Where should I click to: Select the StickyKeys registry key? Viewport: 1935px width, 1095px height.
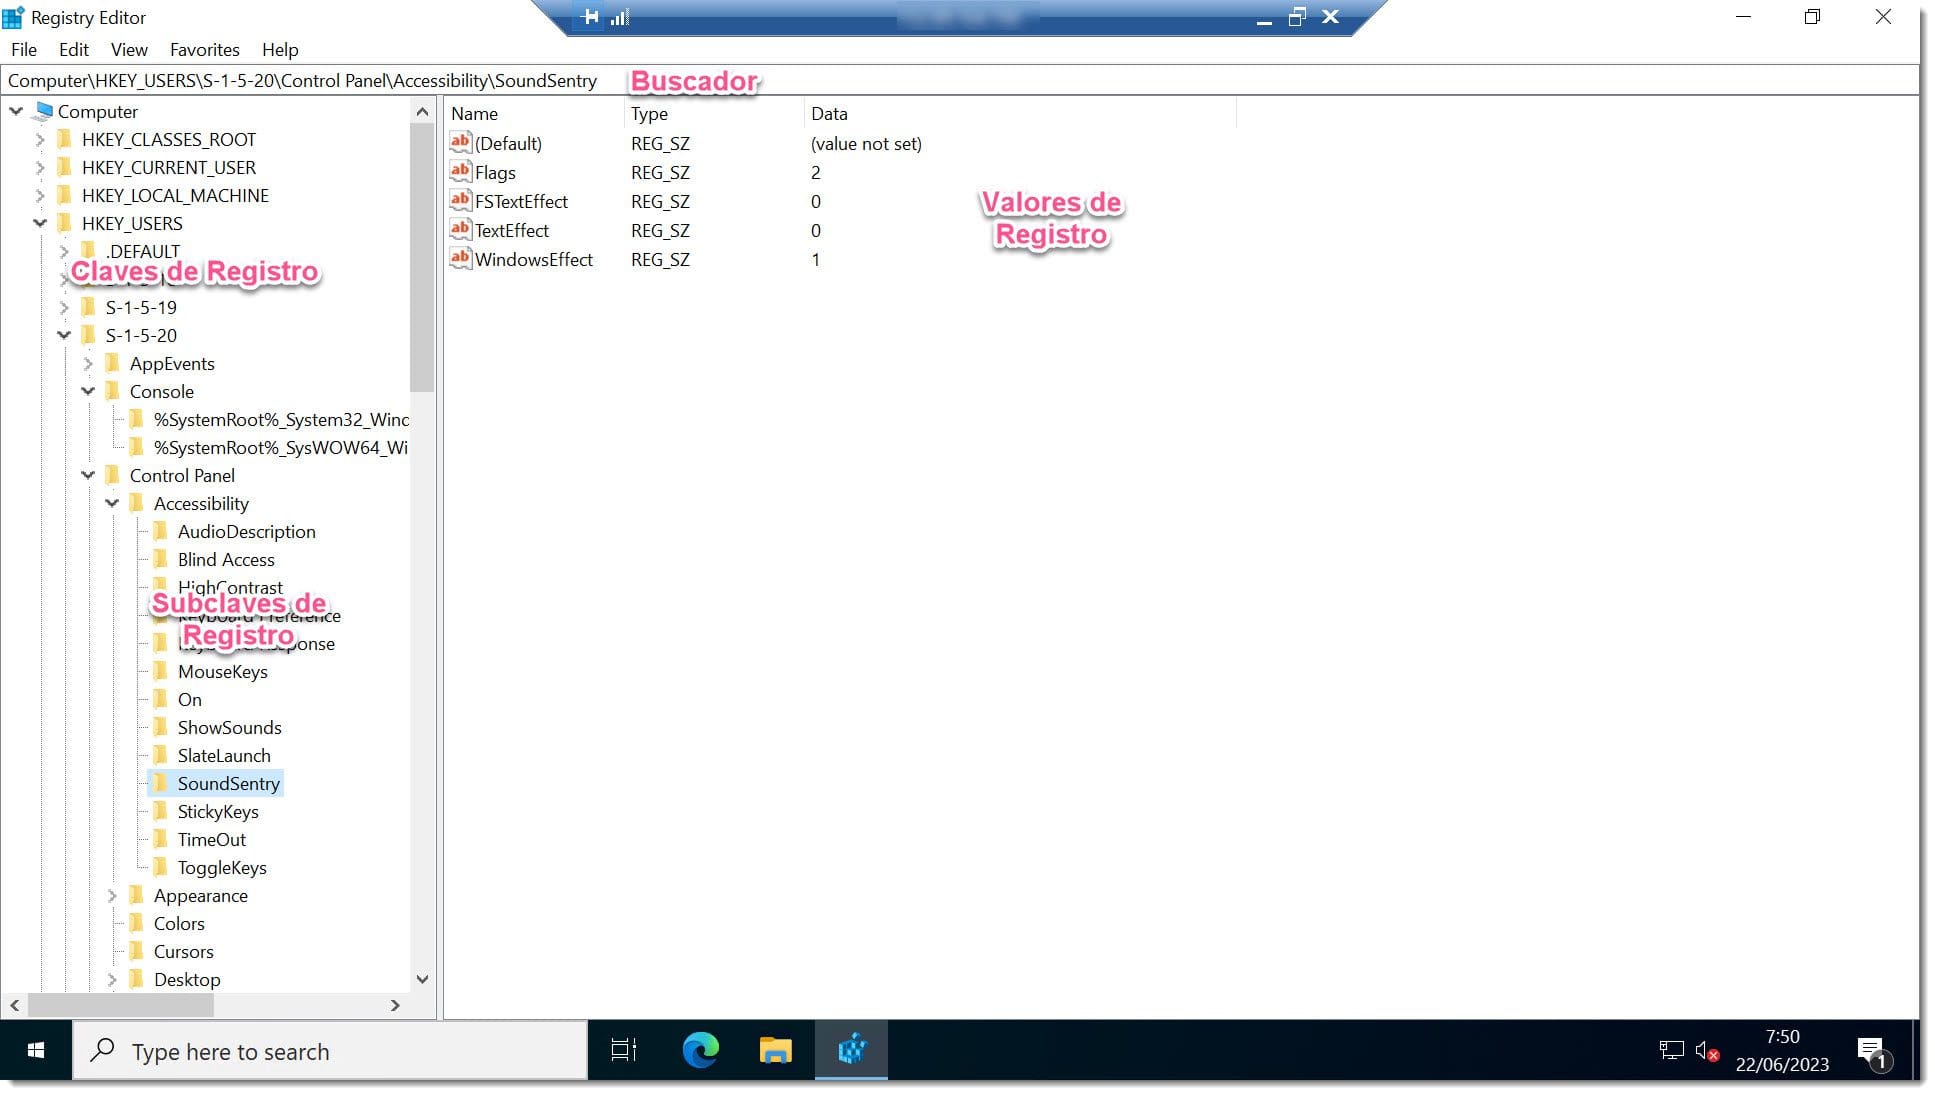(x=217, y=811)
